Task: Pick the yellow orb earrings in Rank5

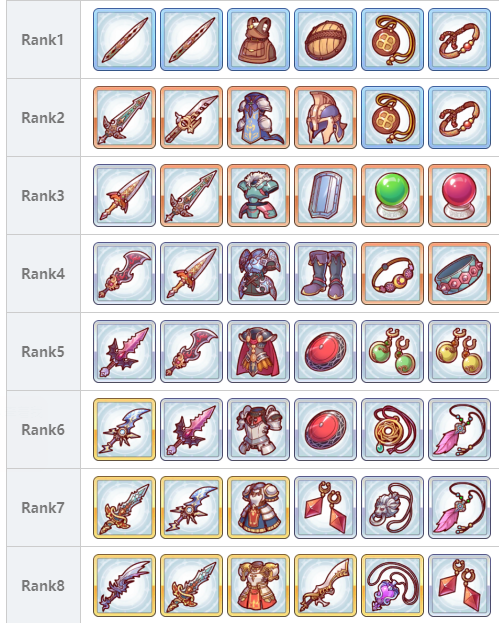Action: 460,352
